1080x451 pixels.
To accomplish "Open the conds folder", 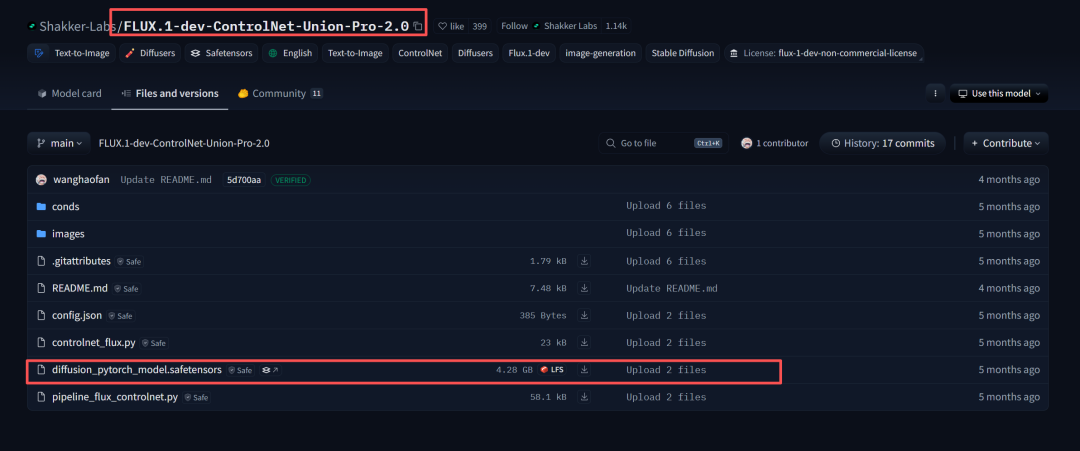I will (65, 207).
